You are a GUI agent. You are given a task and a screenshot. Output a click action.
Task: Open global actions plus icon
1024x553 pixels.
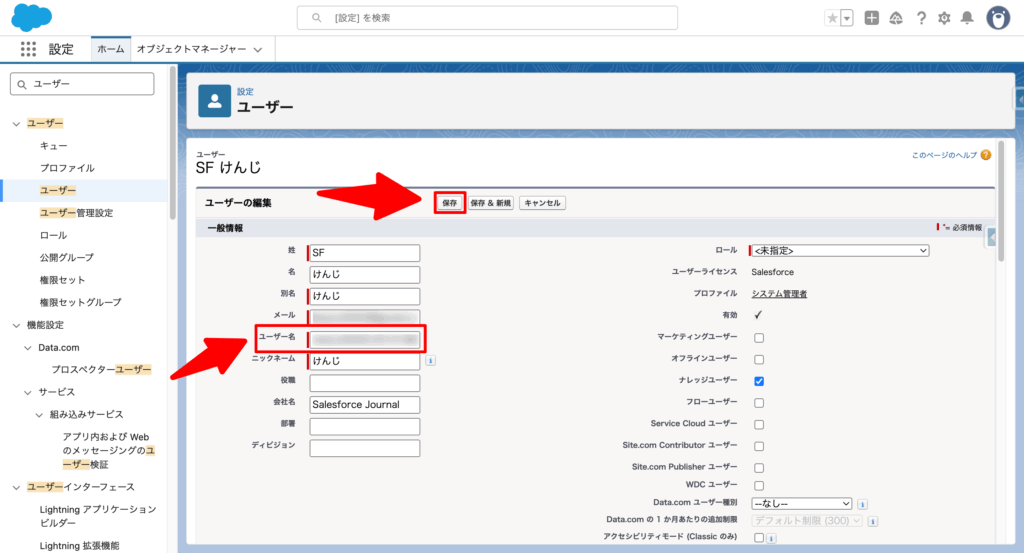(x=872, y=18)
